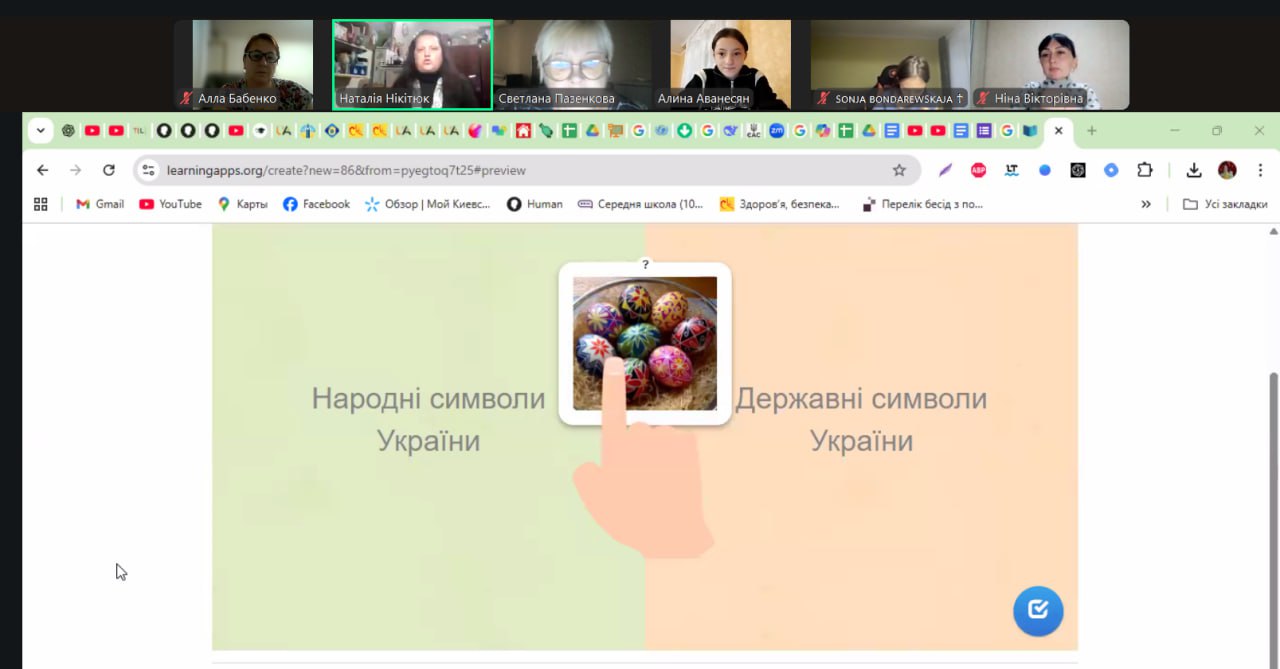Open the Gmail bookmark
Screen dimensions: 1280x669
pos(100,204)
